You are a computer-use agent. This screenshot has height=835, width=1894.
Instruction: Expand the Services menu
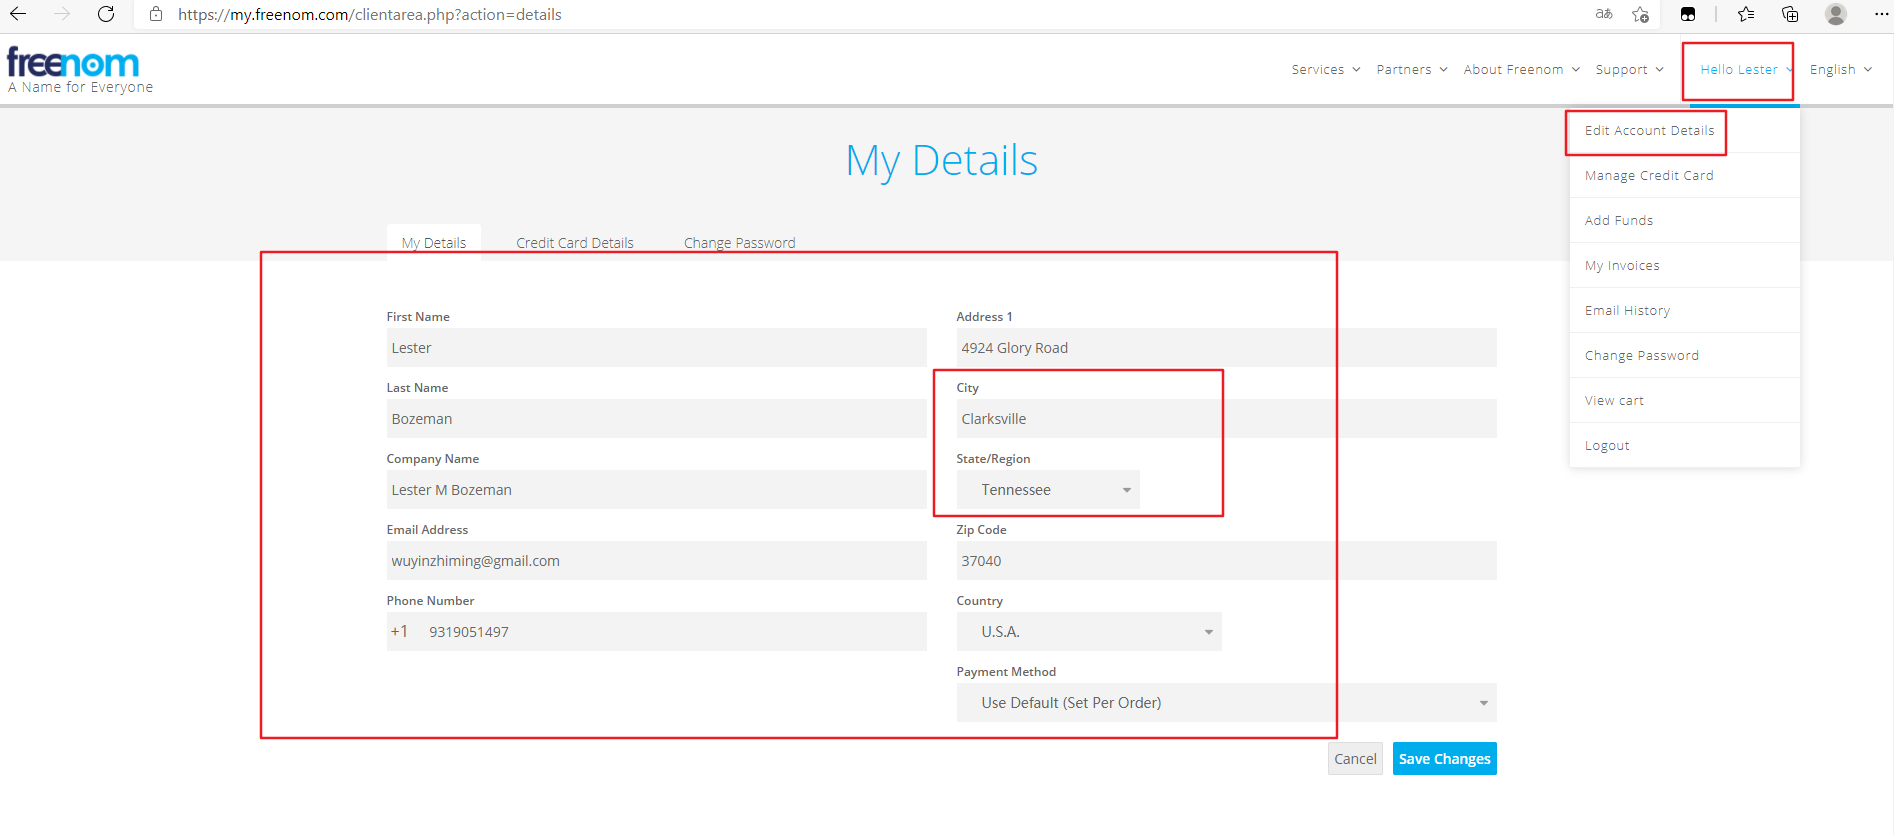(x=1326, y=69)
